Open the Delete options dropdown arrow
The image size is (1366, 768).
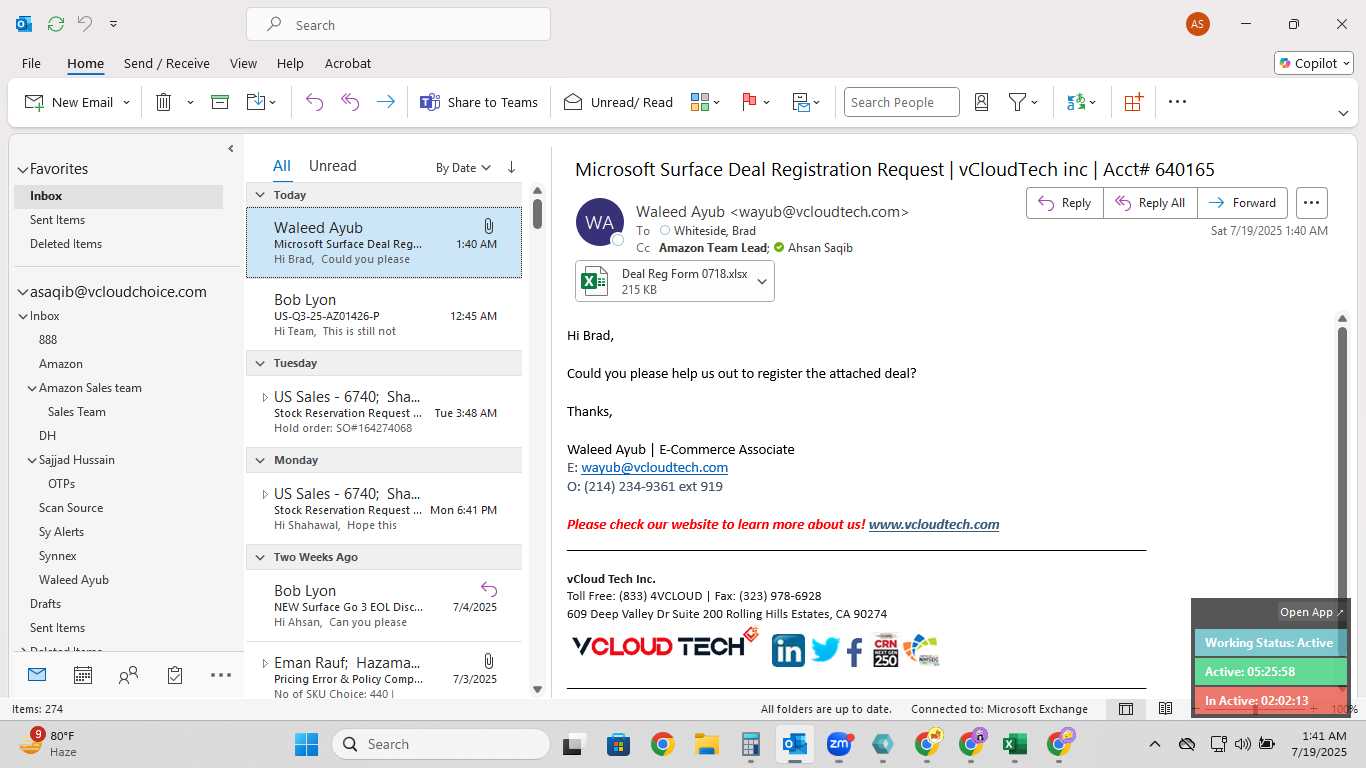[190, 102]
